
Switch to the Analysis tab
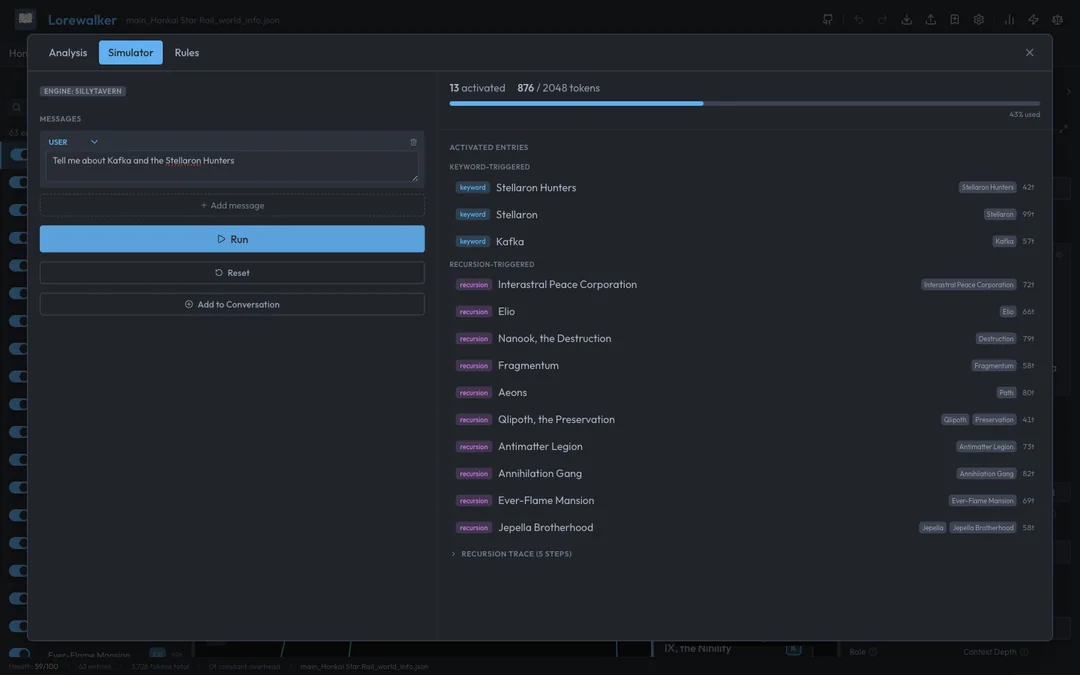point(68,53)
